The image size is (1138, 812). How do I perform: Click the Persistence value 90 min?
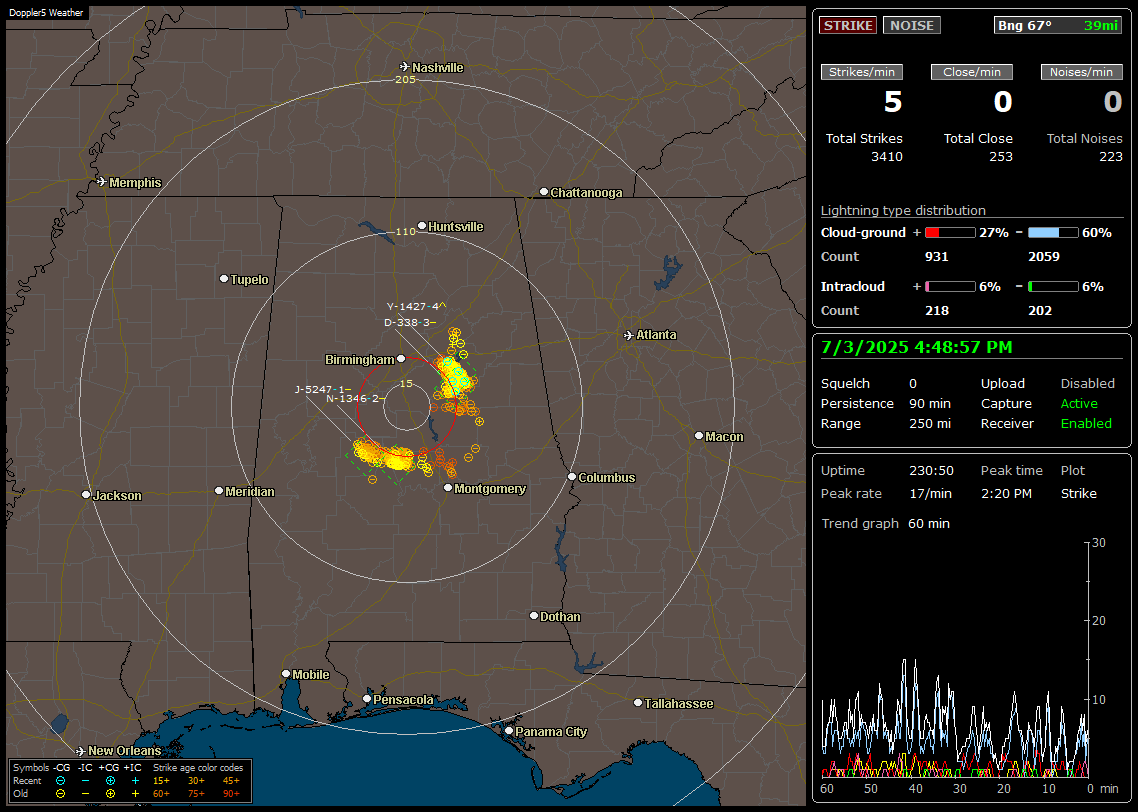pyautogui.click(x=930, y=403)
